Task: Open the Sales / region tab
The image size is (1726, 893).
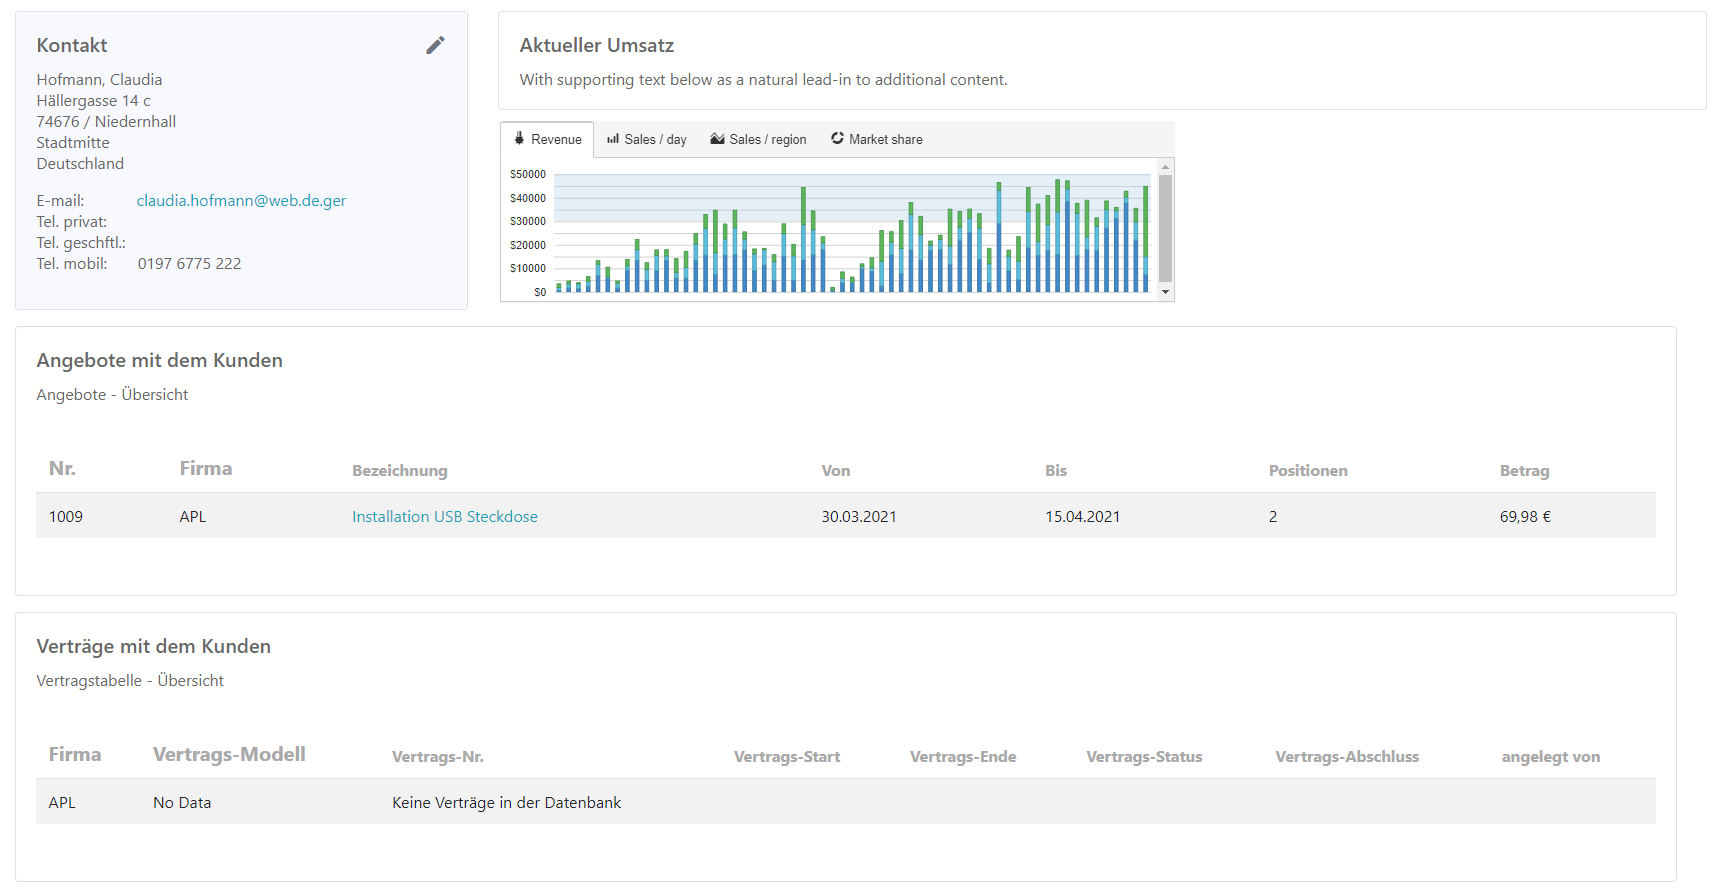Action: point(758,139)
